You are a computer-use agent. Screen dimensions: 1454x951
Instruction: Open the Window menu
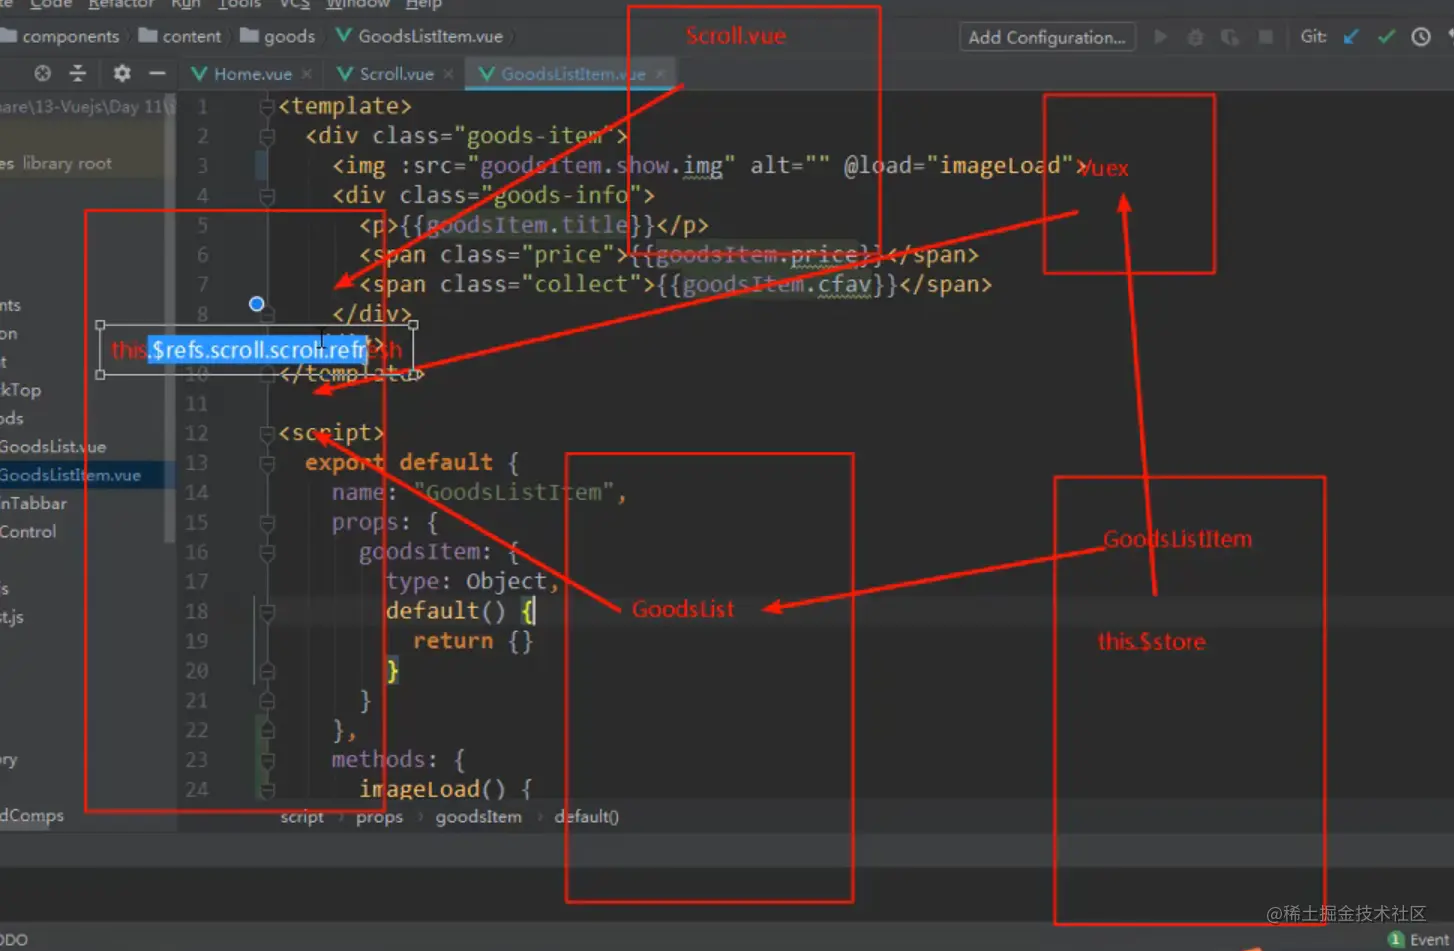pyautogui.click(x=358, y=4)
